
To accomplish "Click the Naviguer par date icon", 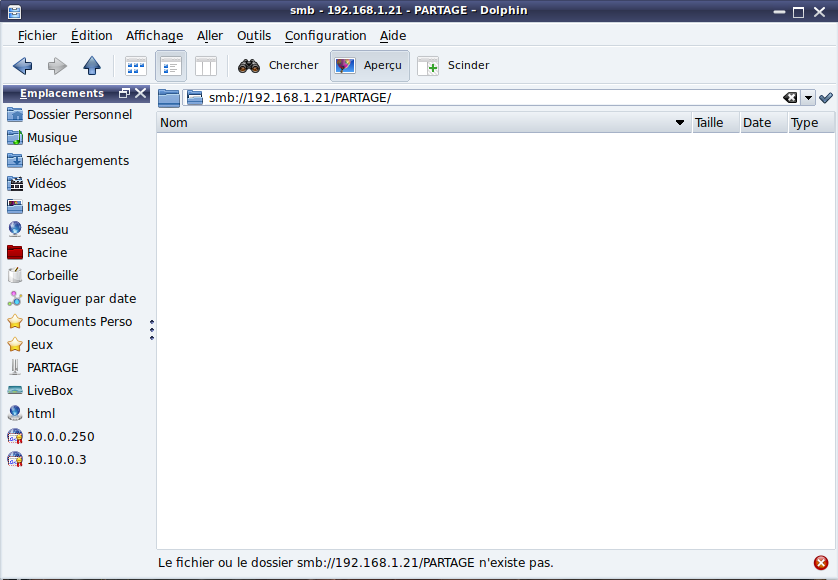I will [x=15, y=298].
